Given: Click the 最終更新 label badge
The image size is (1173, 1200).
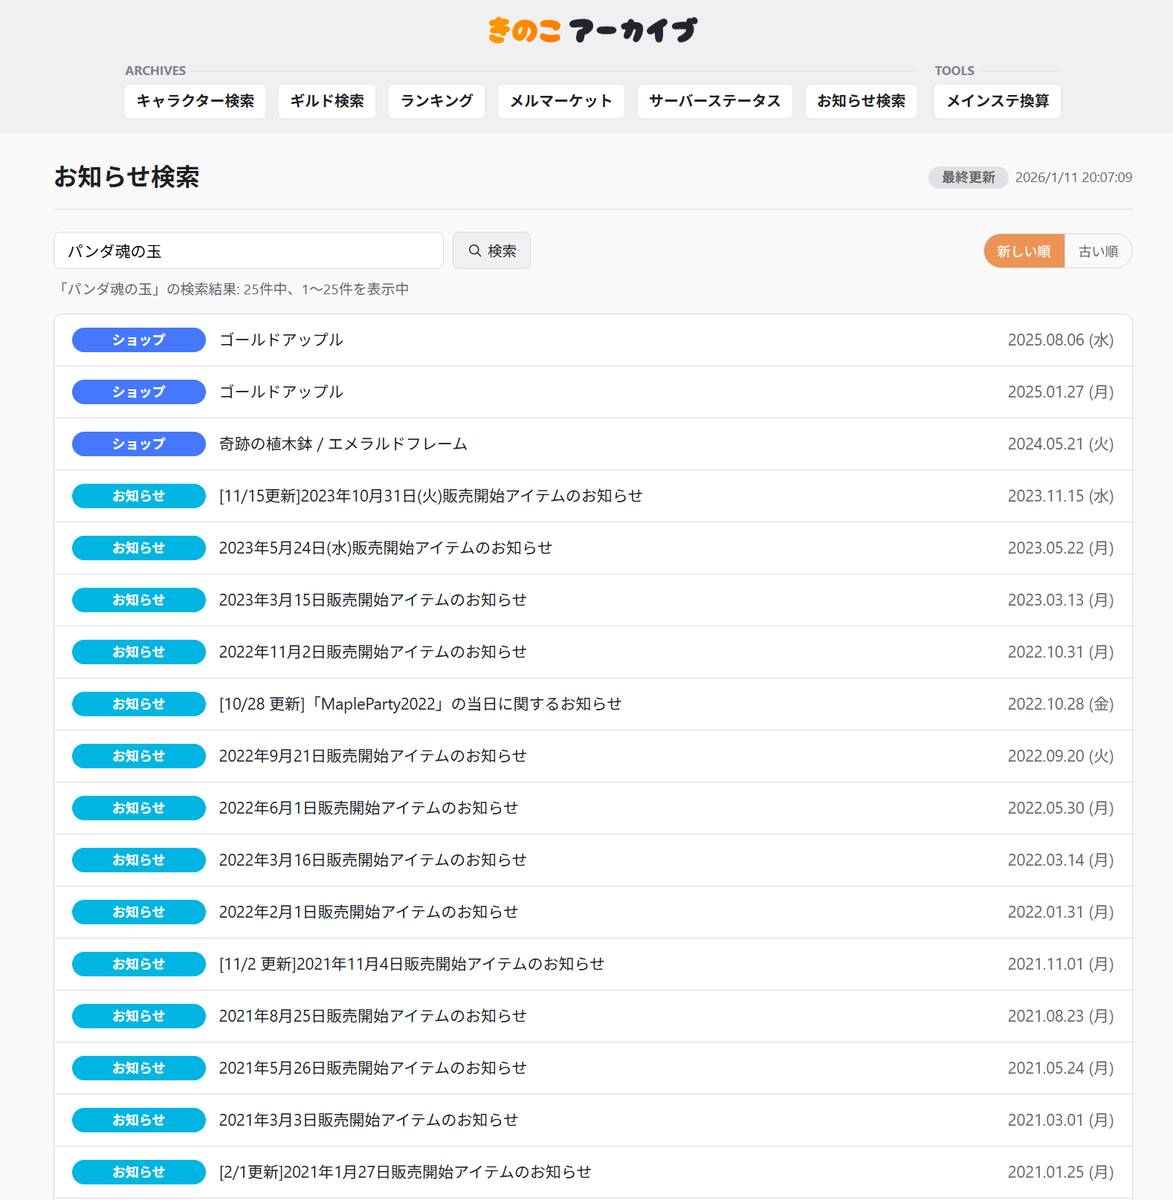Looking at the screenshot, I should pos(968,177).
